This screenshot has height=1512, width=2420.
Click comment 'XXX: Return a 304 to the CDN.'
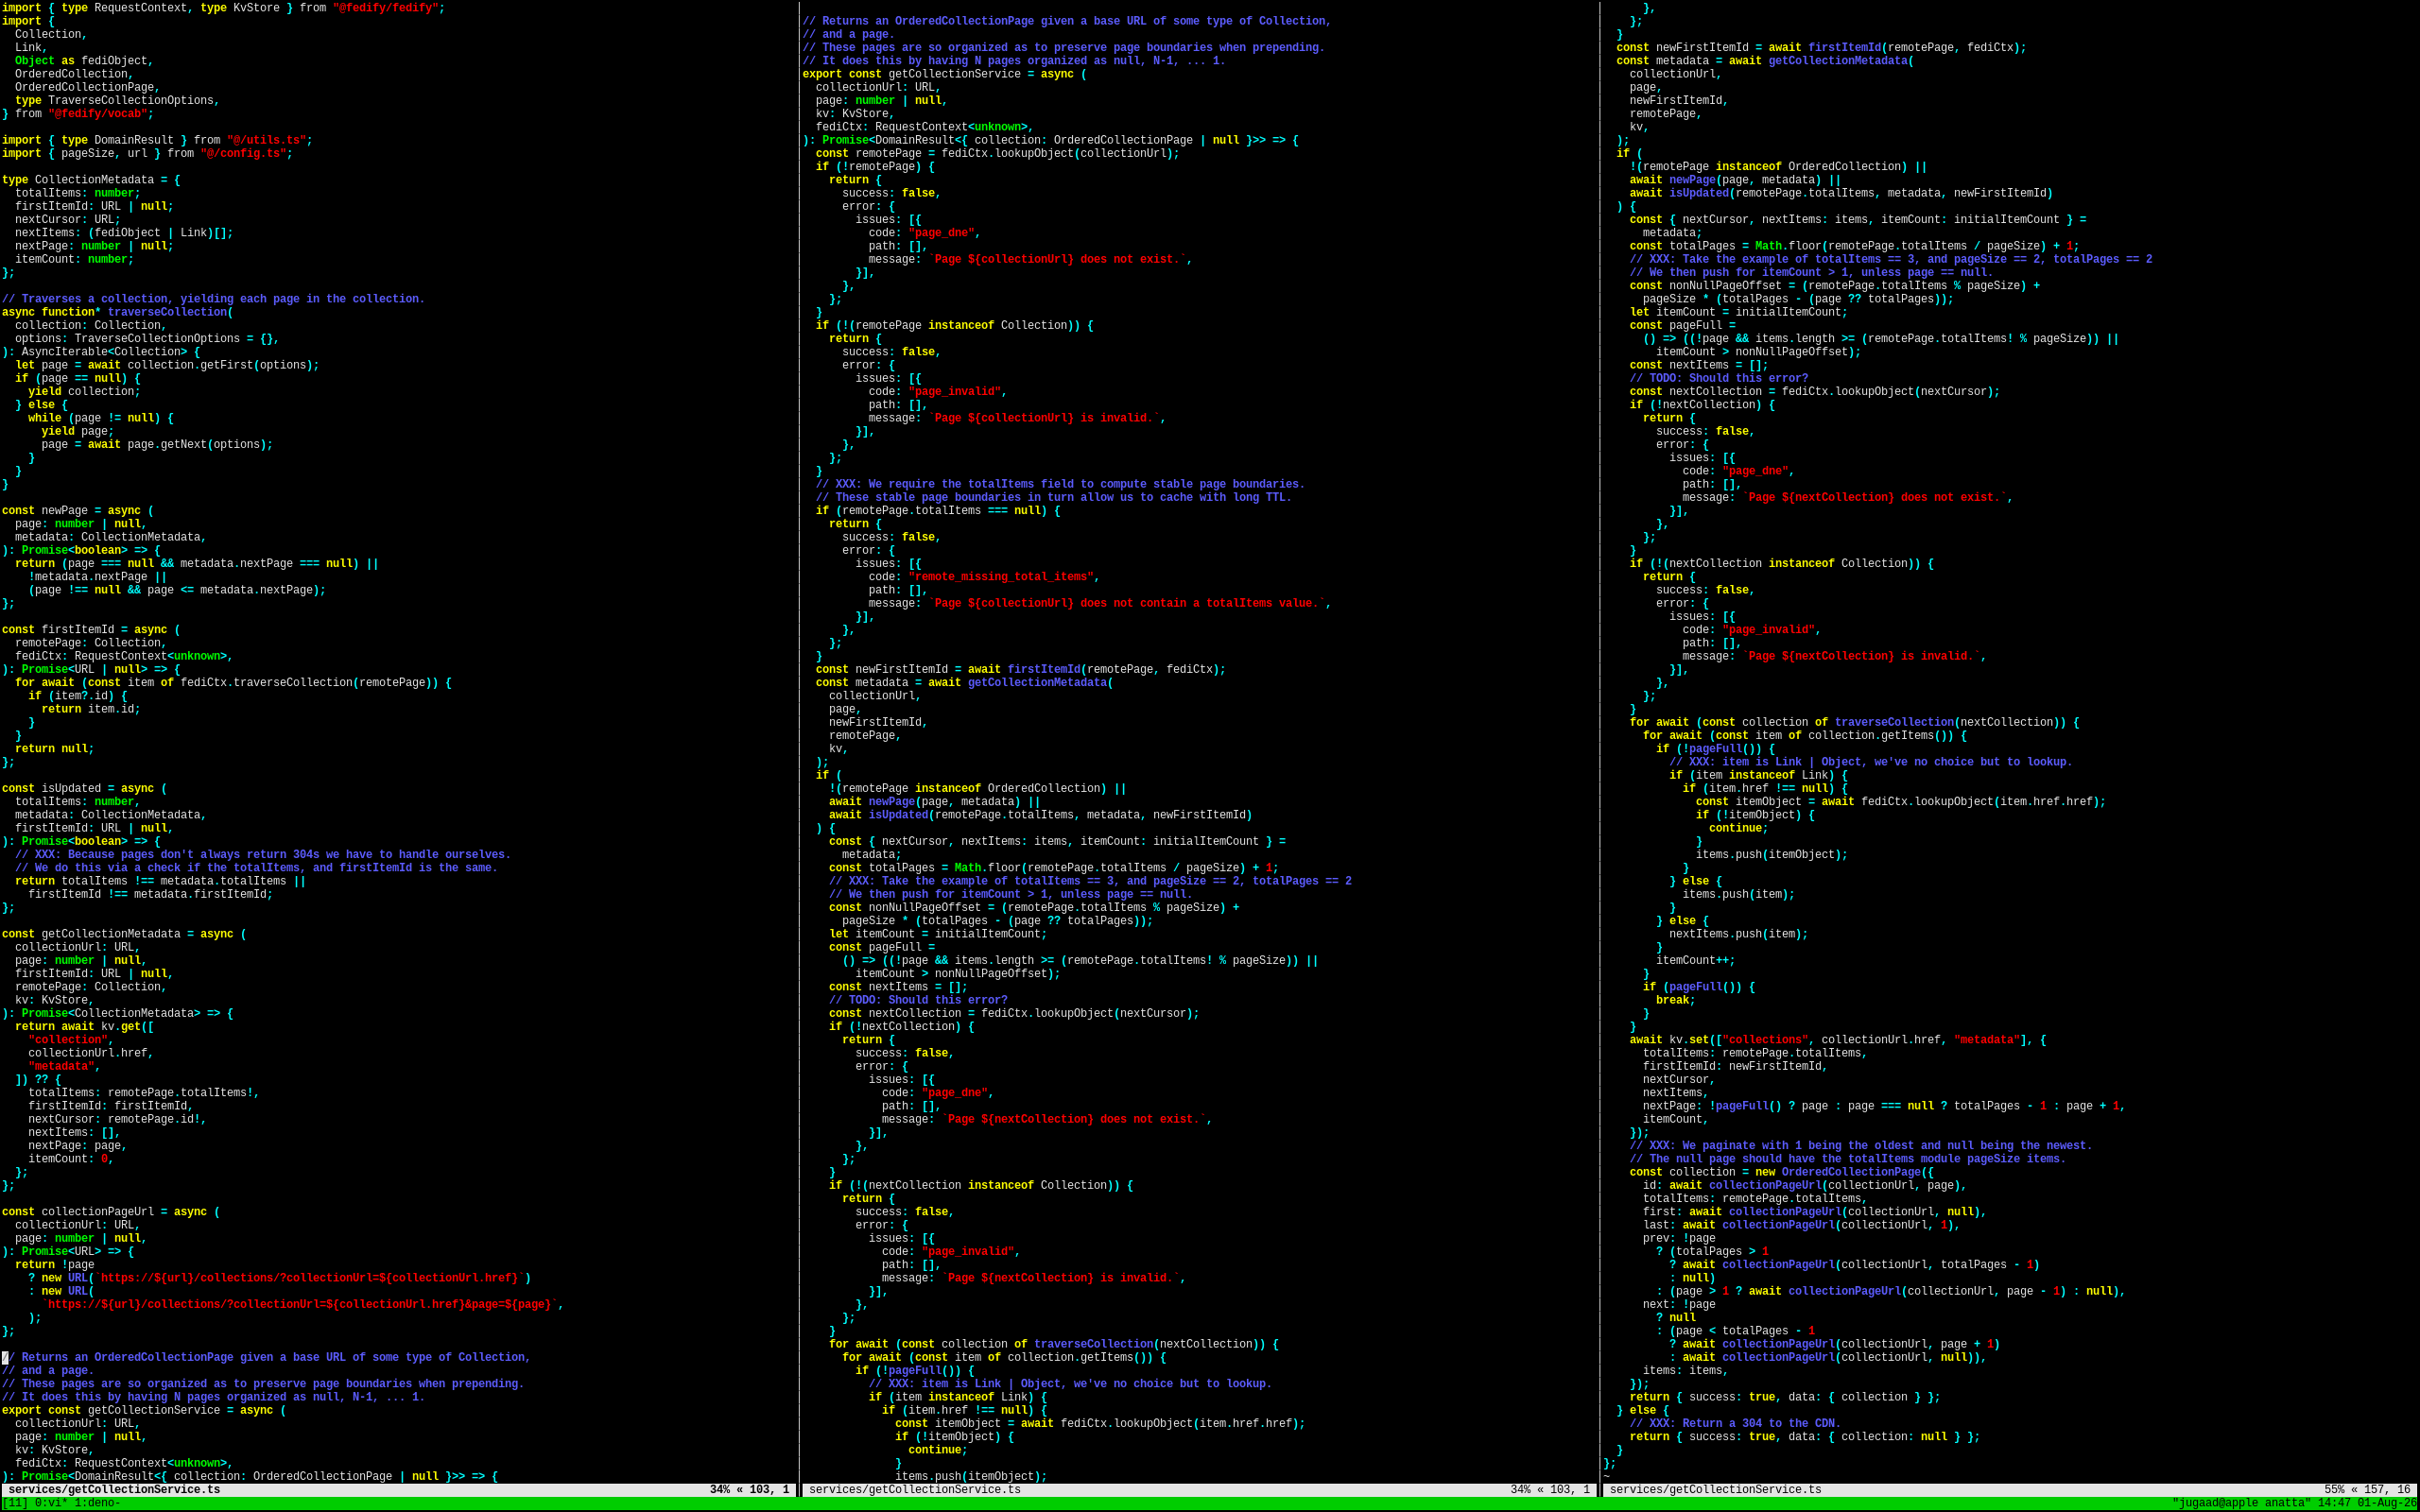click(1735, 1424)
